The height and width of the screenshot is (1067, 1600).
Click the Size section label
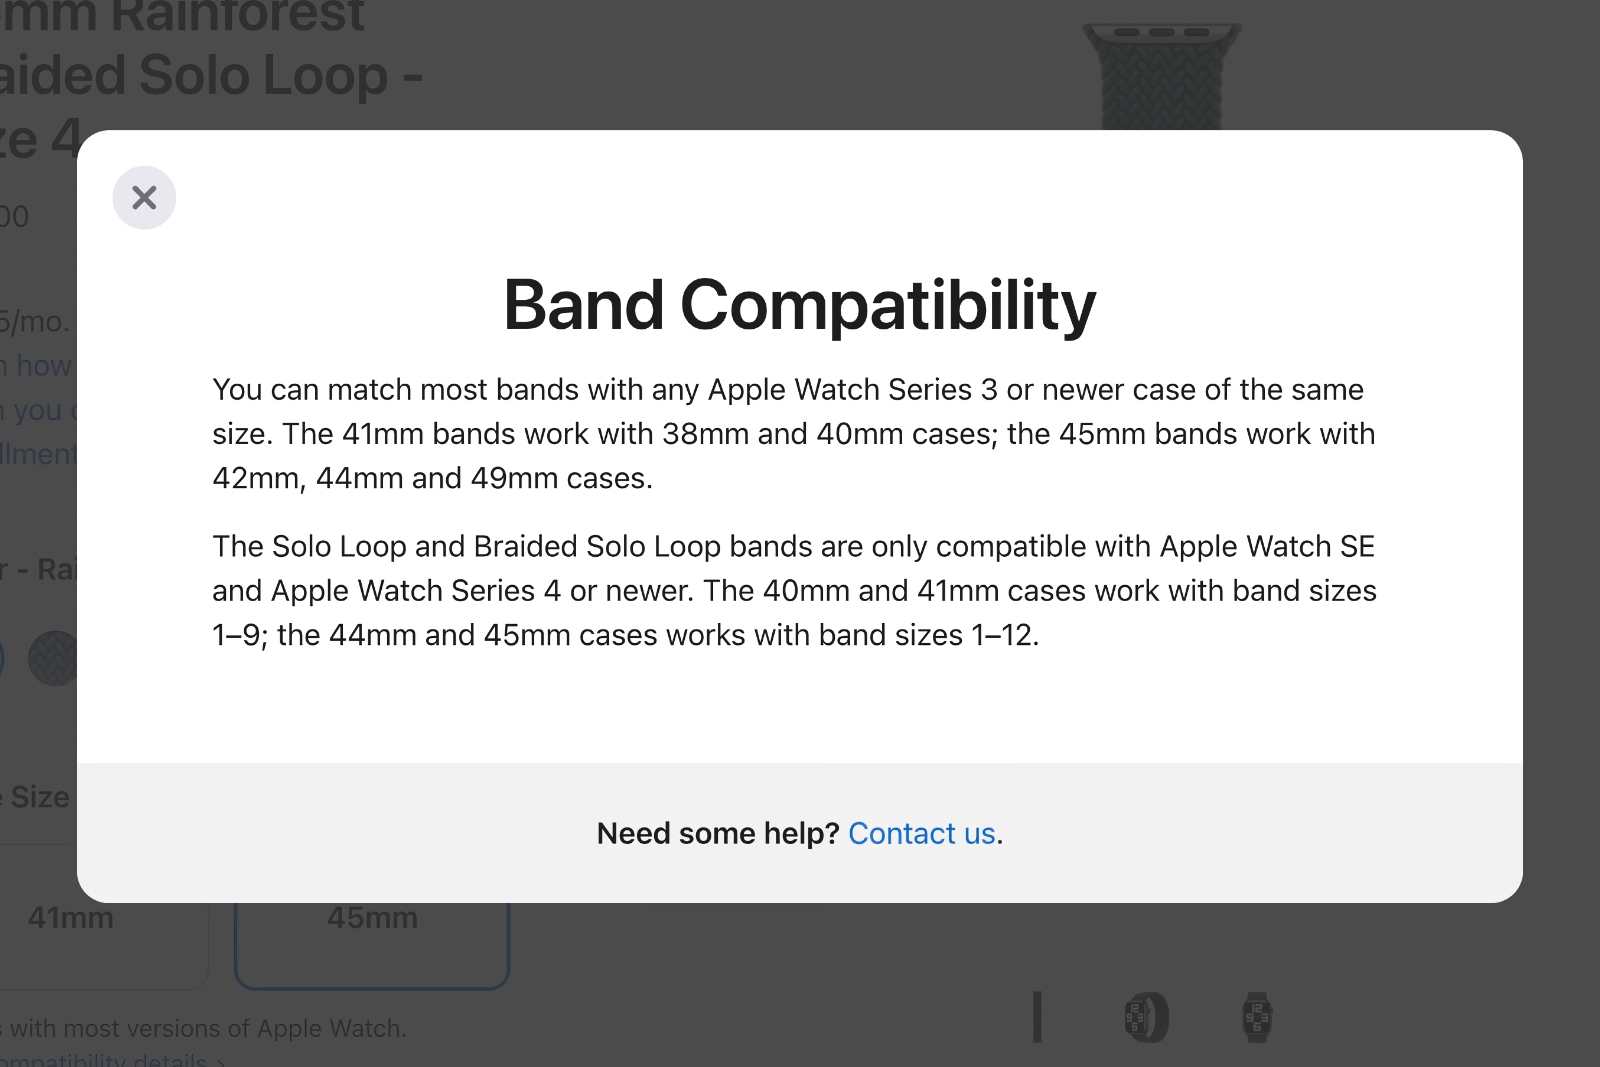[36, 797]
